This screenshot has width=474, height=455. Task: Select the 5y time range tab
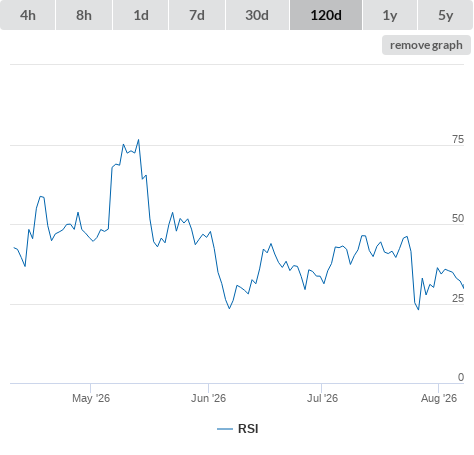click(445, 15)
